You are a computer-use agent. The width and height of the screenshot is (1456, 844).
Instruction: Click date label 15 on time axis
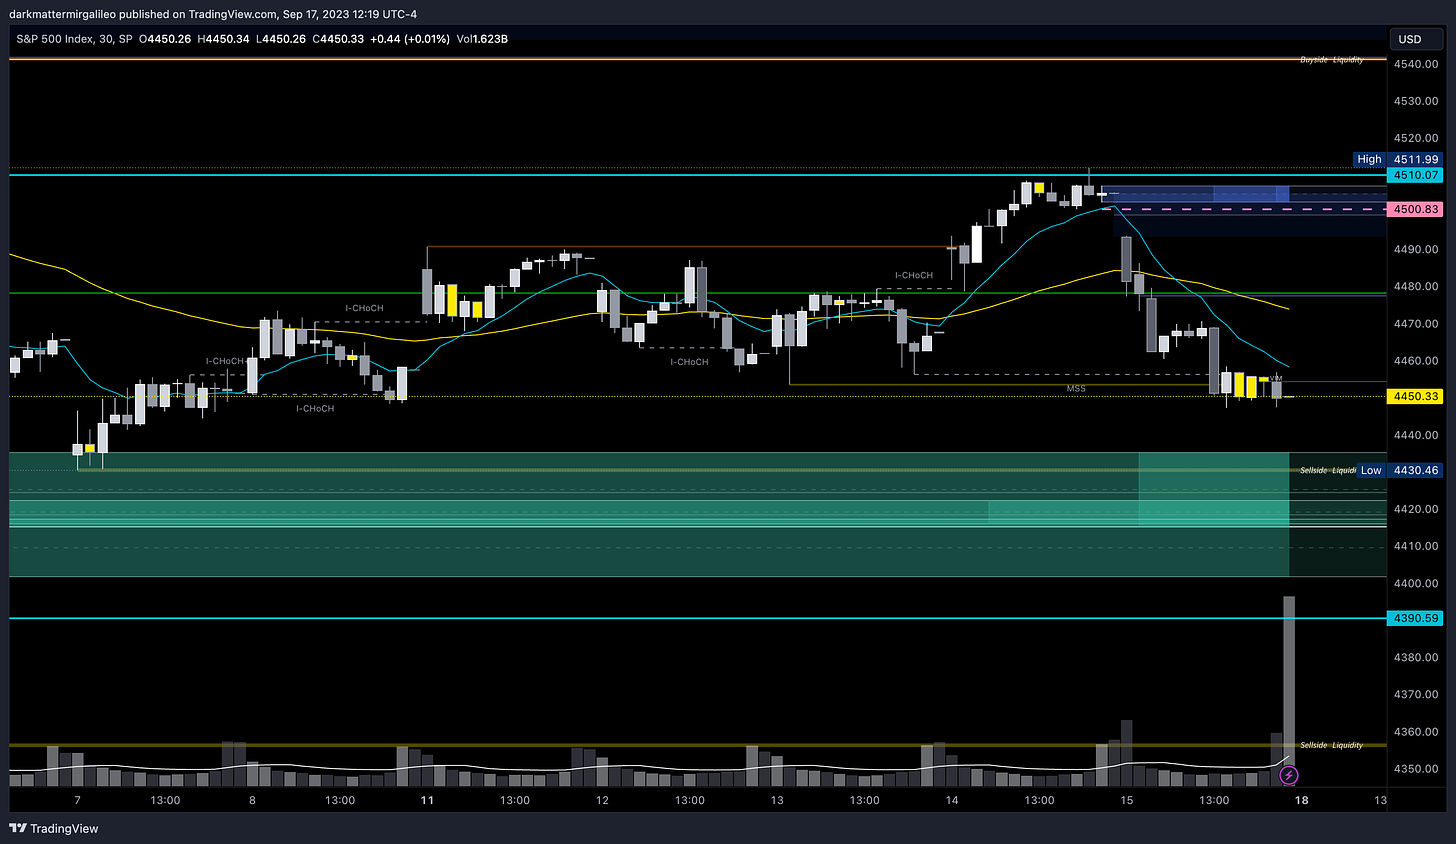pos(1127,800)
